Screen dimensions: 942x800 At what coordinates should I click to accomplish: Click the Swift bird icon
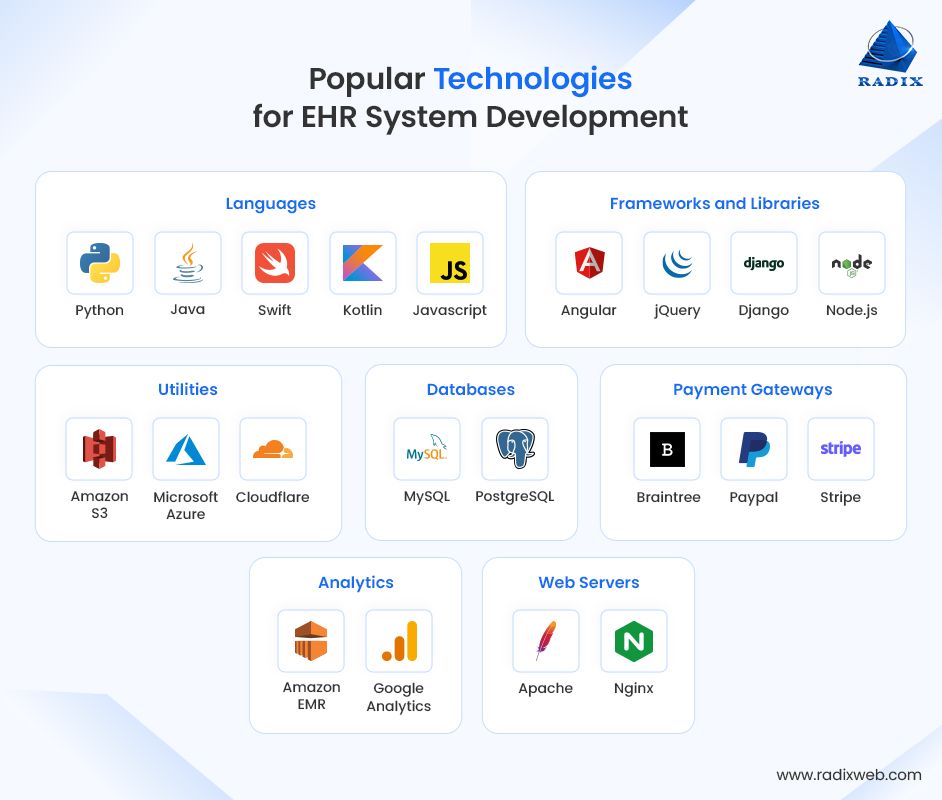pyautogui.click(x=275, y=263)
